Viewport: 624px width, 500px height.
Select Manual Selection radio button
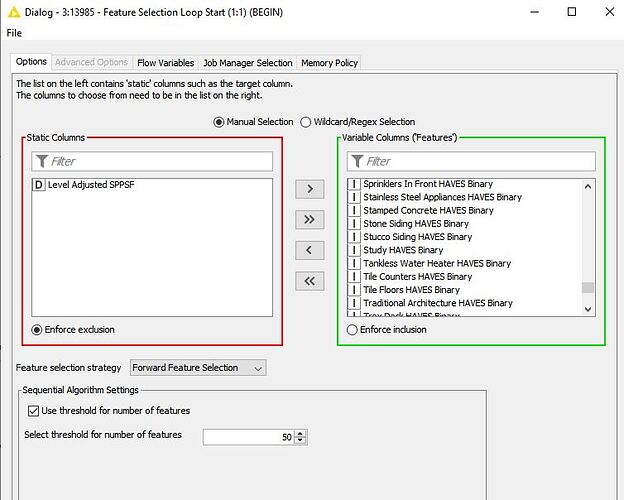coord(218,122)
